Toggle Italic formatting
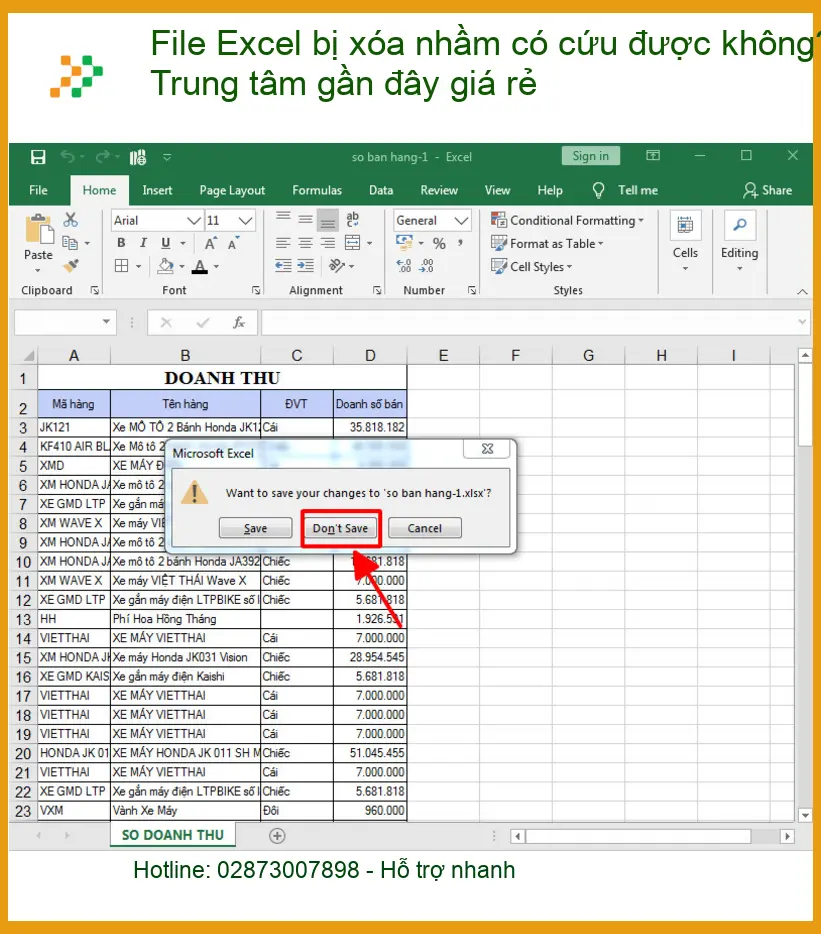The height and width of the screenshot is (934, 821). [143, 243]
